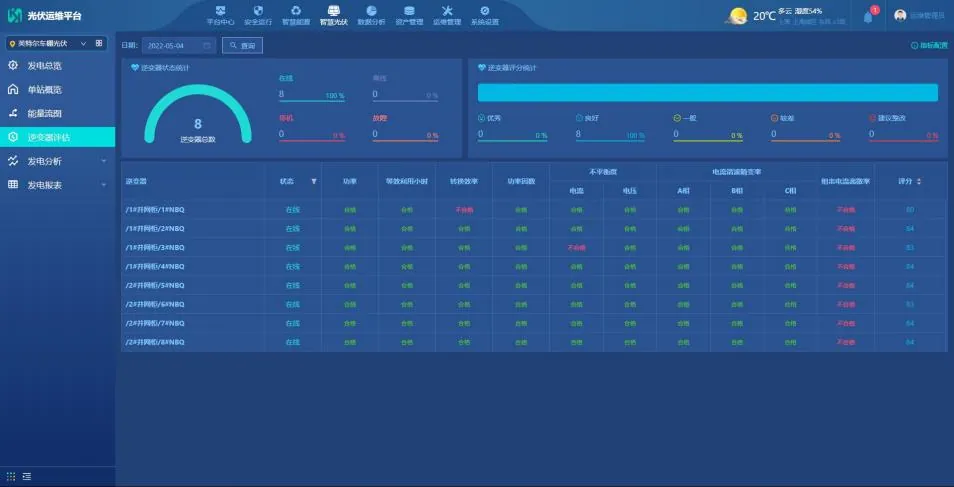Expand the 发电报表 sidebar submenu
This screenshot has width=954, height=487.
(x=103, y=185)
